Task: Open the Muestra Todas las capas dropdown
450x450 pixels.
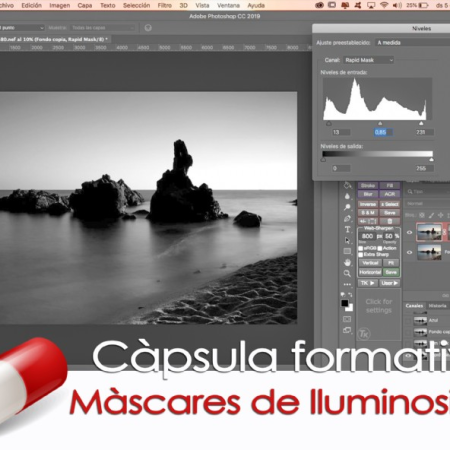Action: tap(102, 28)
